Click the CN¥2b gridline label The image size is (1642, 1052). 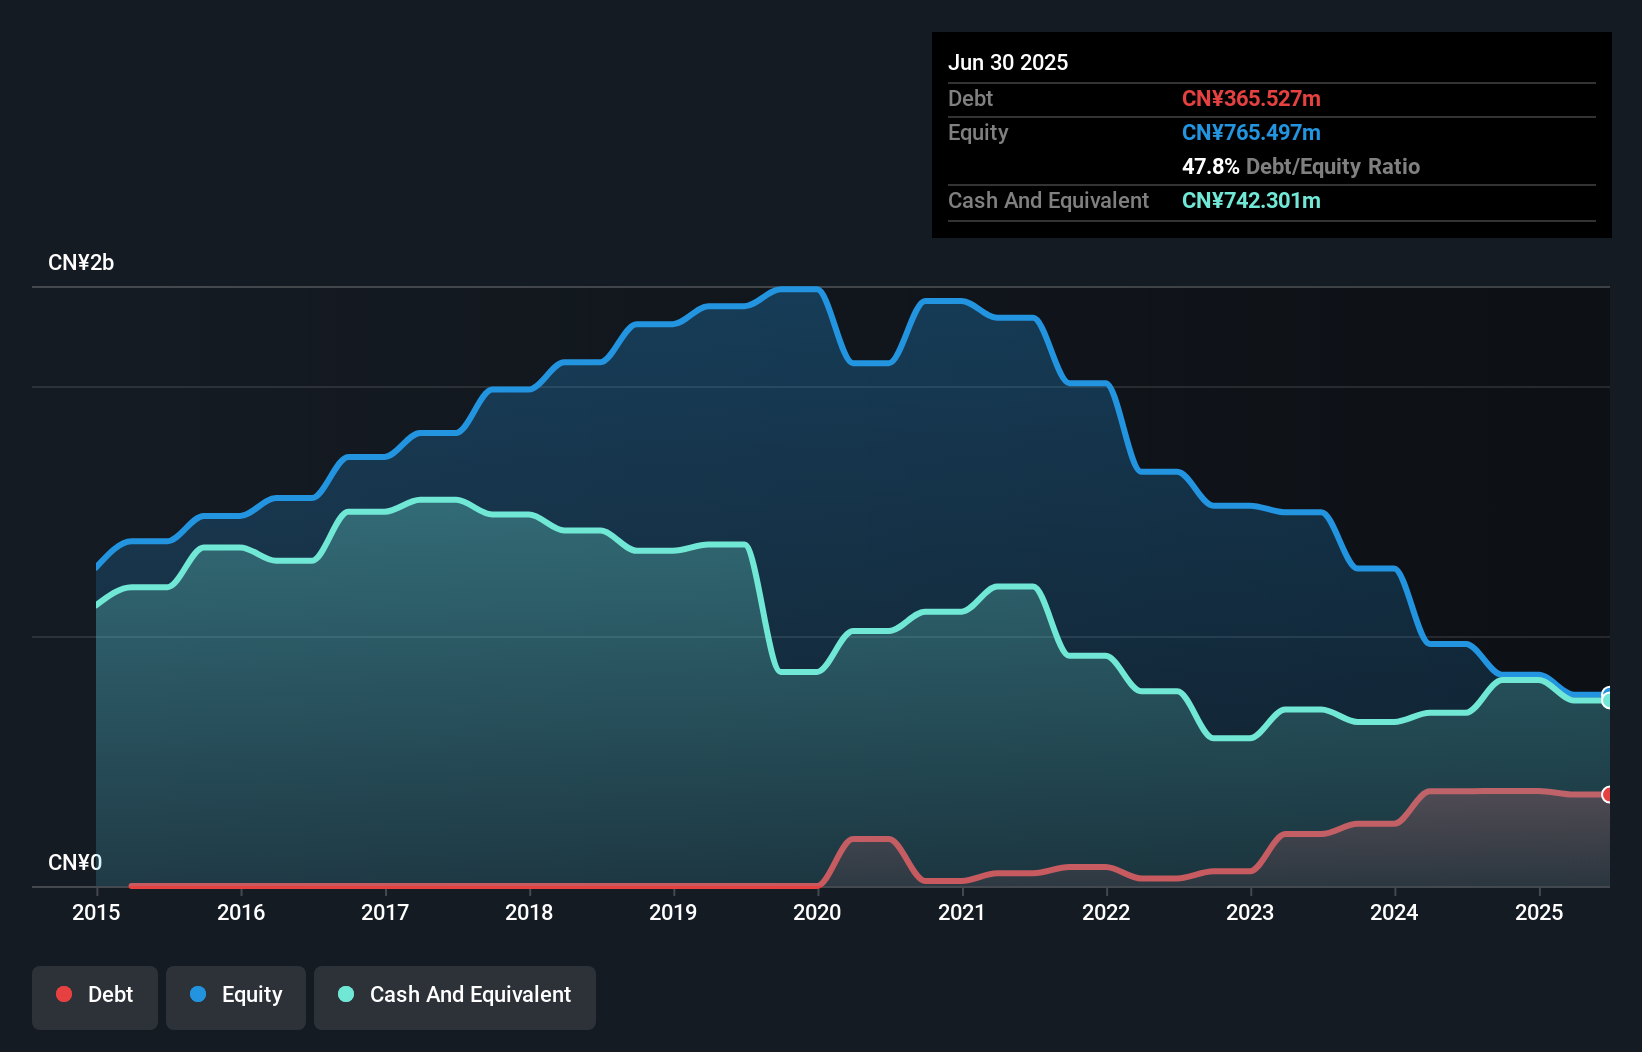81,262
